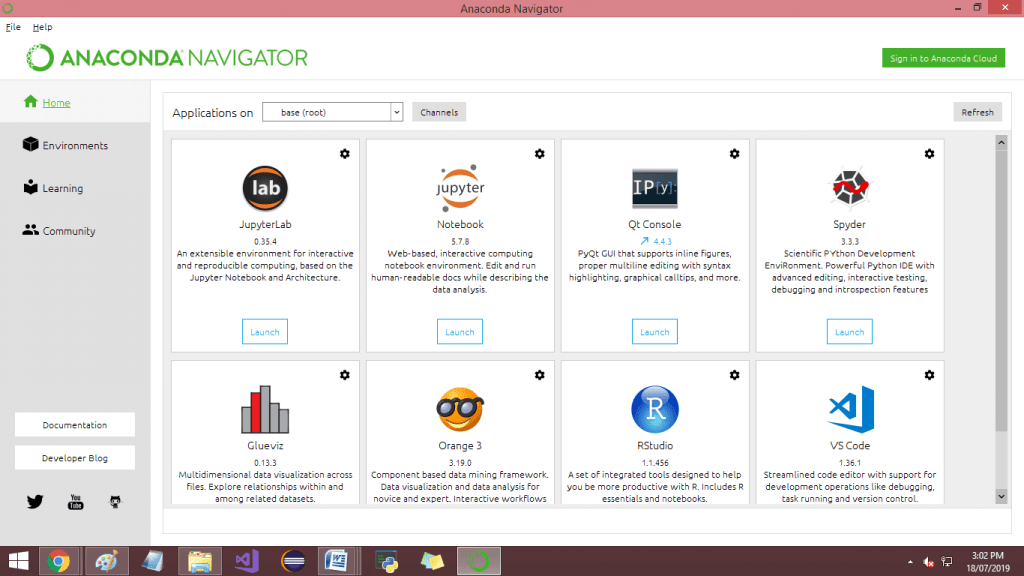Click Sign in to Anaconda Cloud
1024x576 pixels.
[x=943, y=58]
